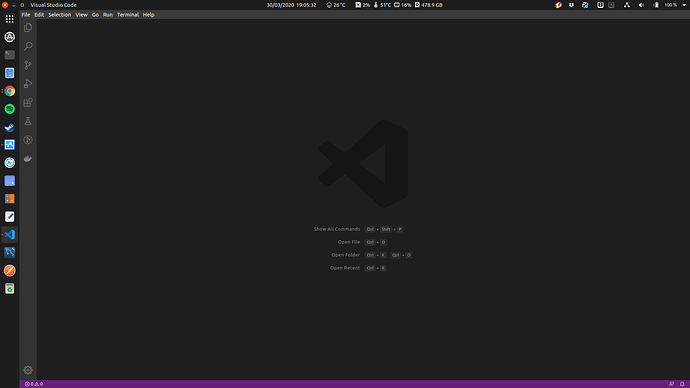Open the Search view in the activity bar

(x=28, y=46)
